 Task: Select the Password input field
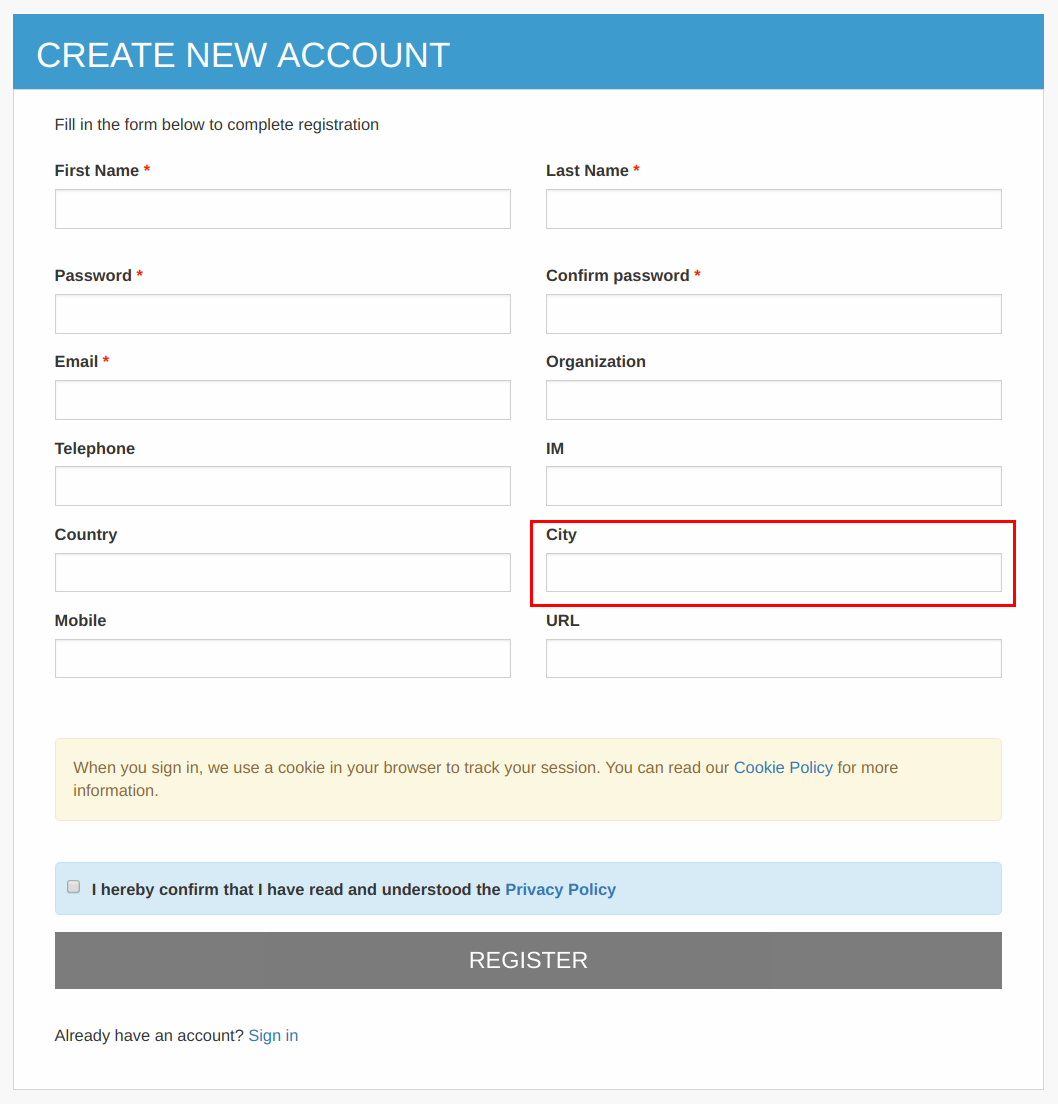[x=282, y=313]
